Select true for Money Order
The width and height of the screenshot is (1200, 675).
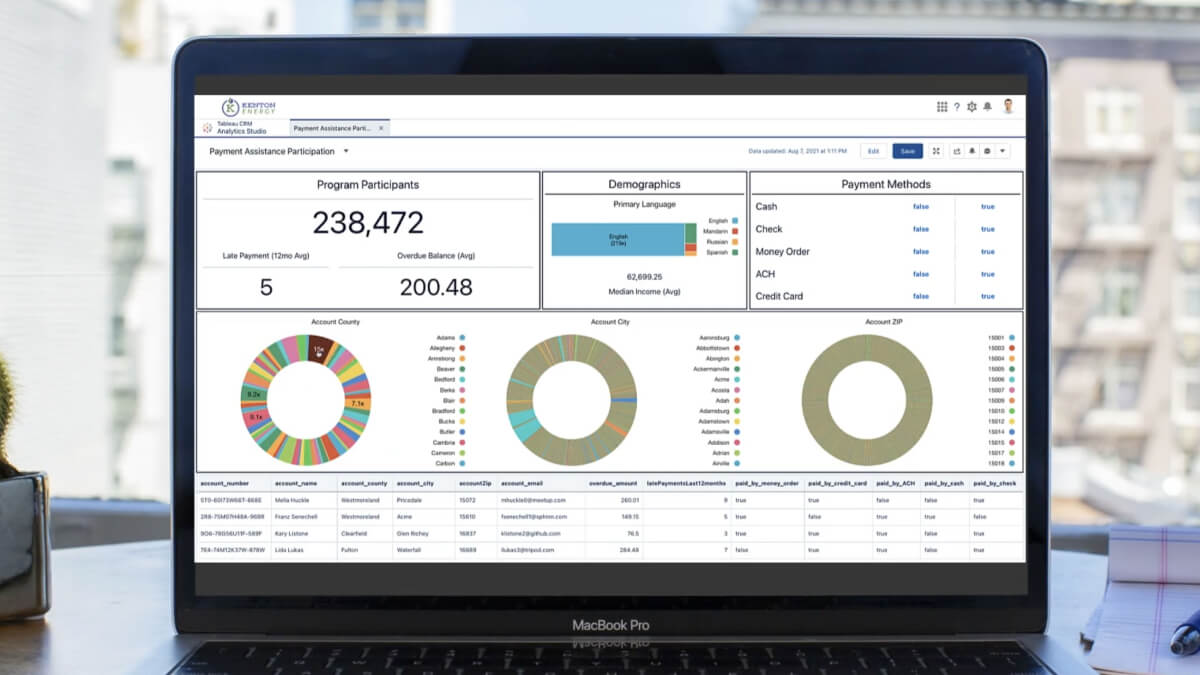click(x=988, y=252)
